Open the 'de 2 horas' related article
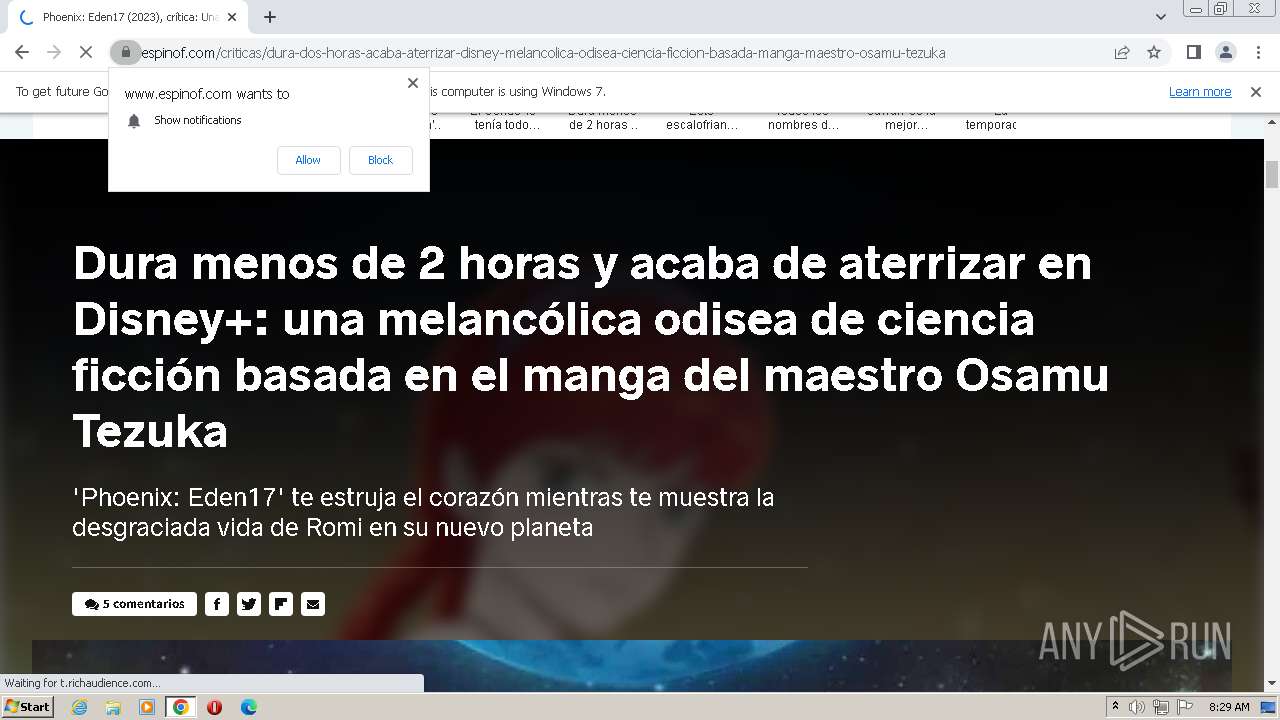 click(603, 124)
